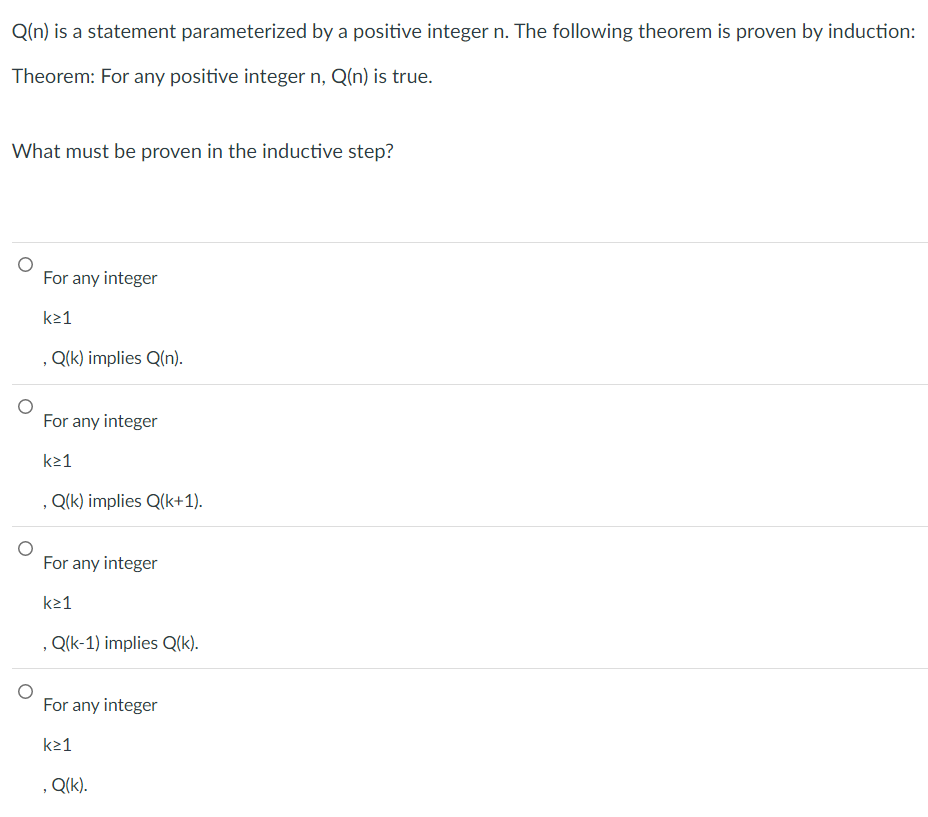Select the option stating Q(k) implies Q(k+1)
Image resolution: width=928 pixels, height=817 pixels.
coord(25,405)
